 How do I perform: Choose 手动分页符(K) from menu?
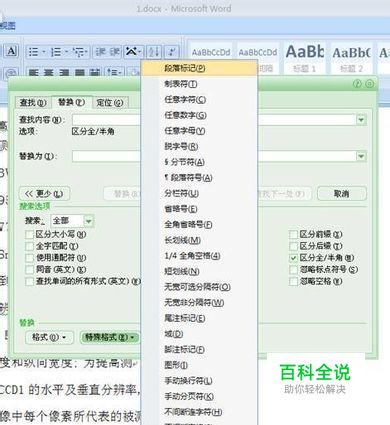(x=199, y=396)
